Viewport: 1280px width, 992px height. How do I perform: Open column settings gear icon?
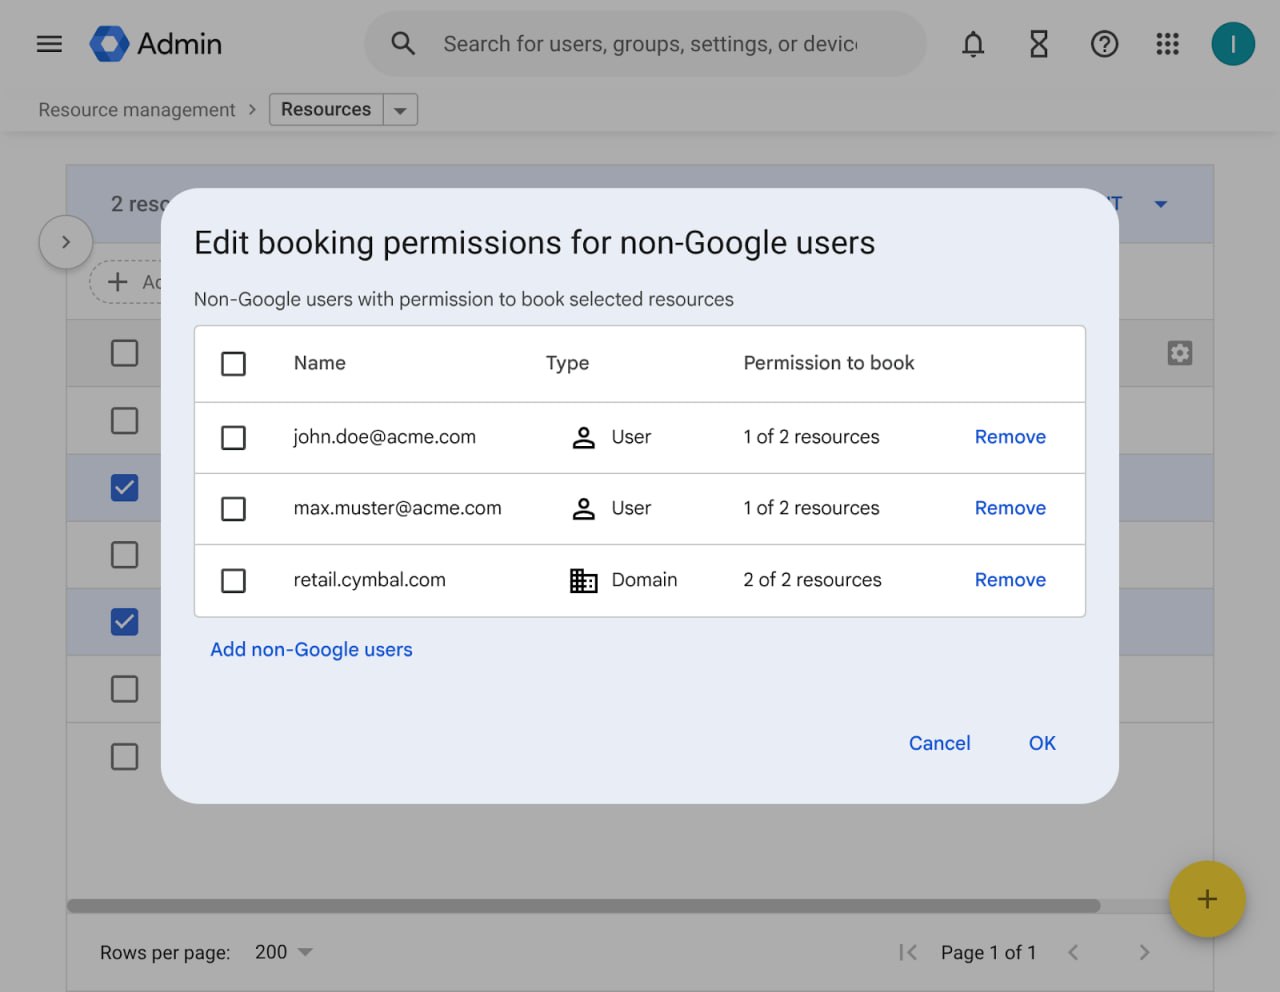[x=1180, y=353]
